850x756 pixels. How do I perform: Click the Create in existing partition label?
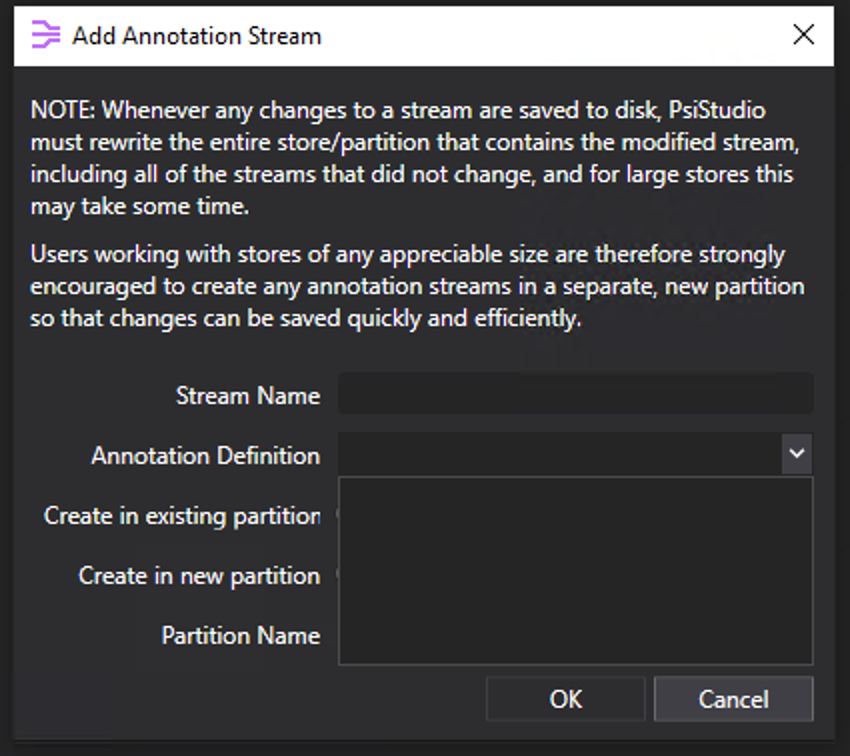(180, 516)
